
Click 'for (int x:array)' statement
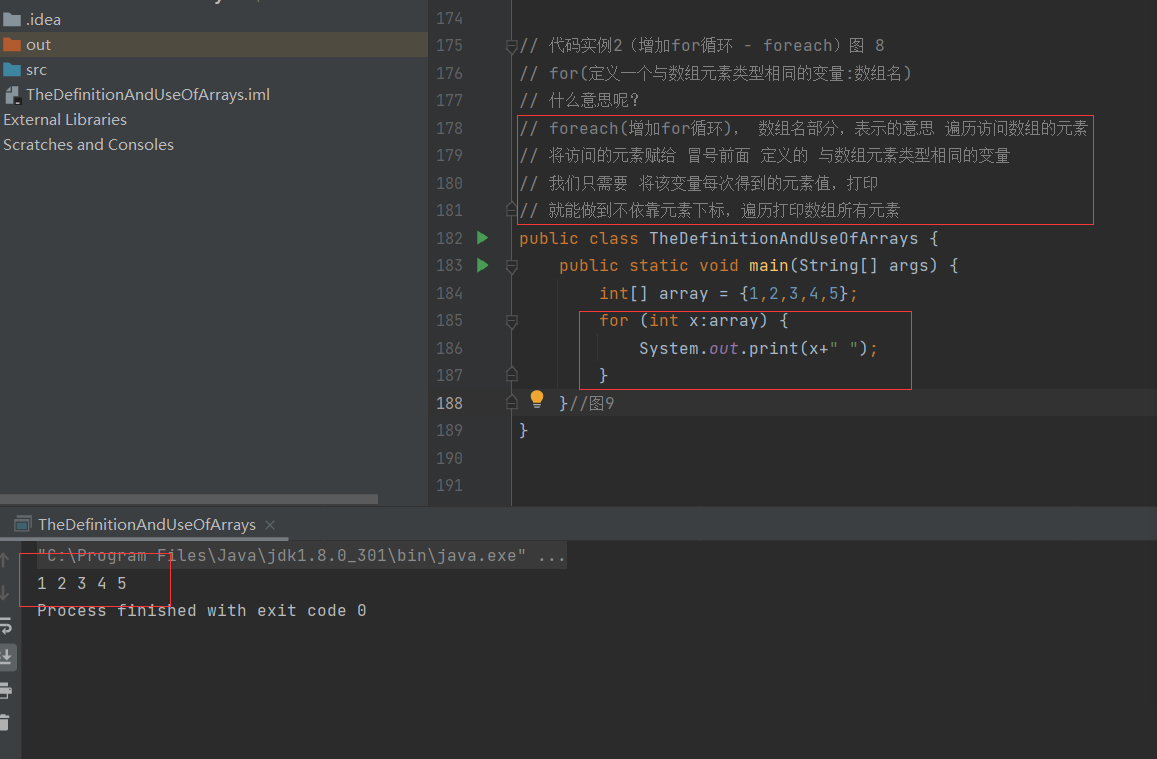click(693, 321)
